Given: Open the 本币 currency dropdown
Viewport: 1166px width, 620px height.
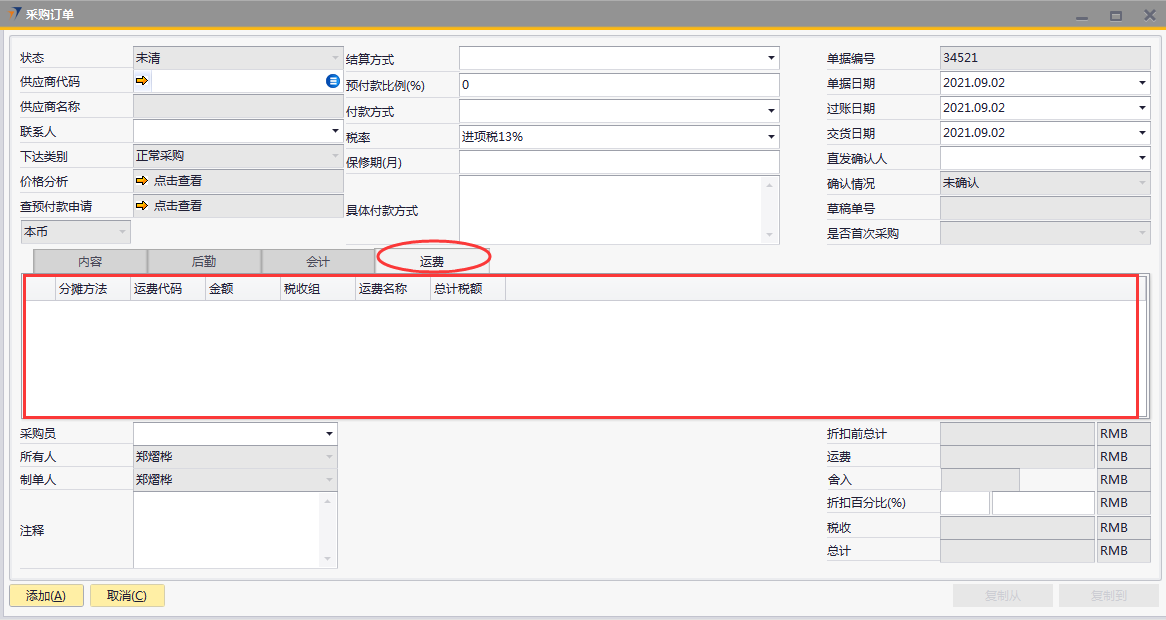Looking at the screenshot, I should click(x=123, y=232).
